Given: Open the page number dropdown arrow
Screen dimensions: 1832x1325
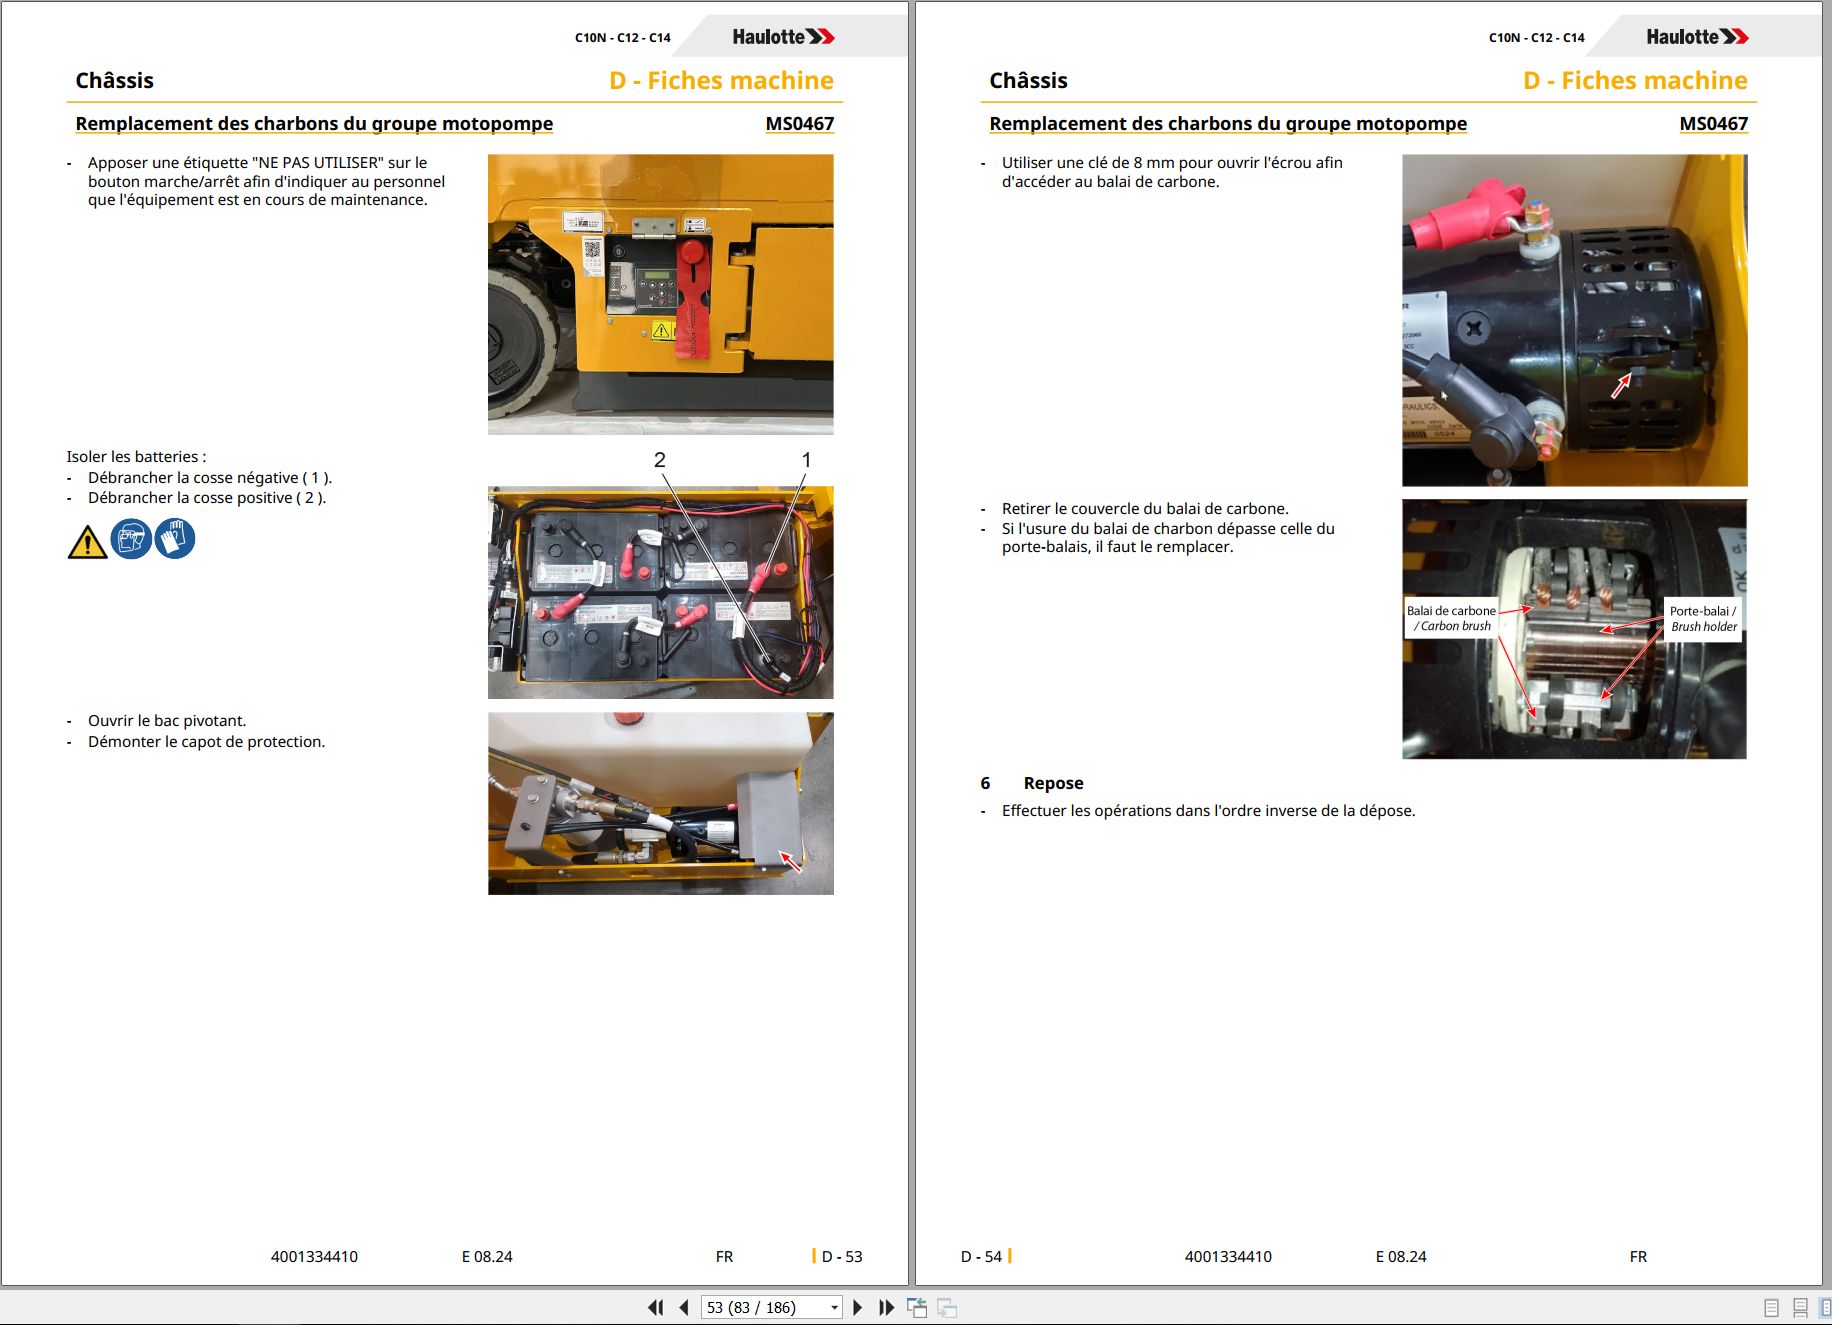Looking at the screenshot, I should tap(834, 1307).
